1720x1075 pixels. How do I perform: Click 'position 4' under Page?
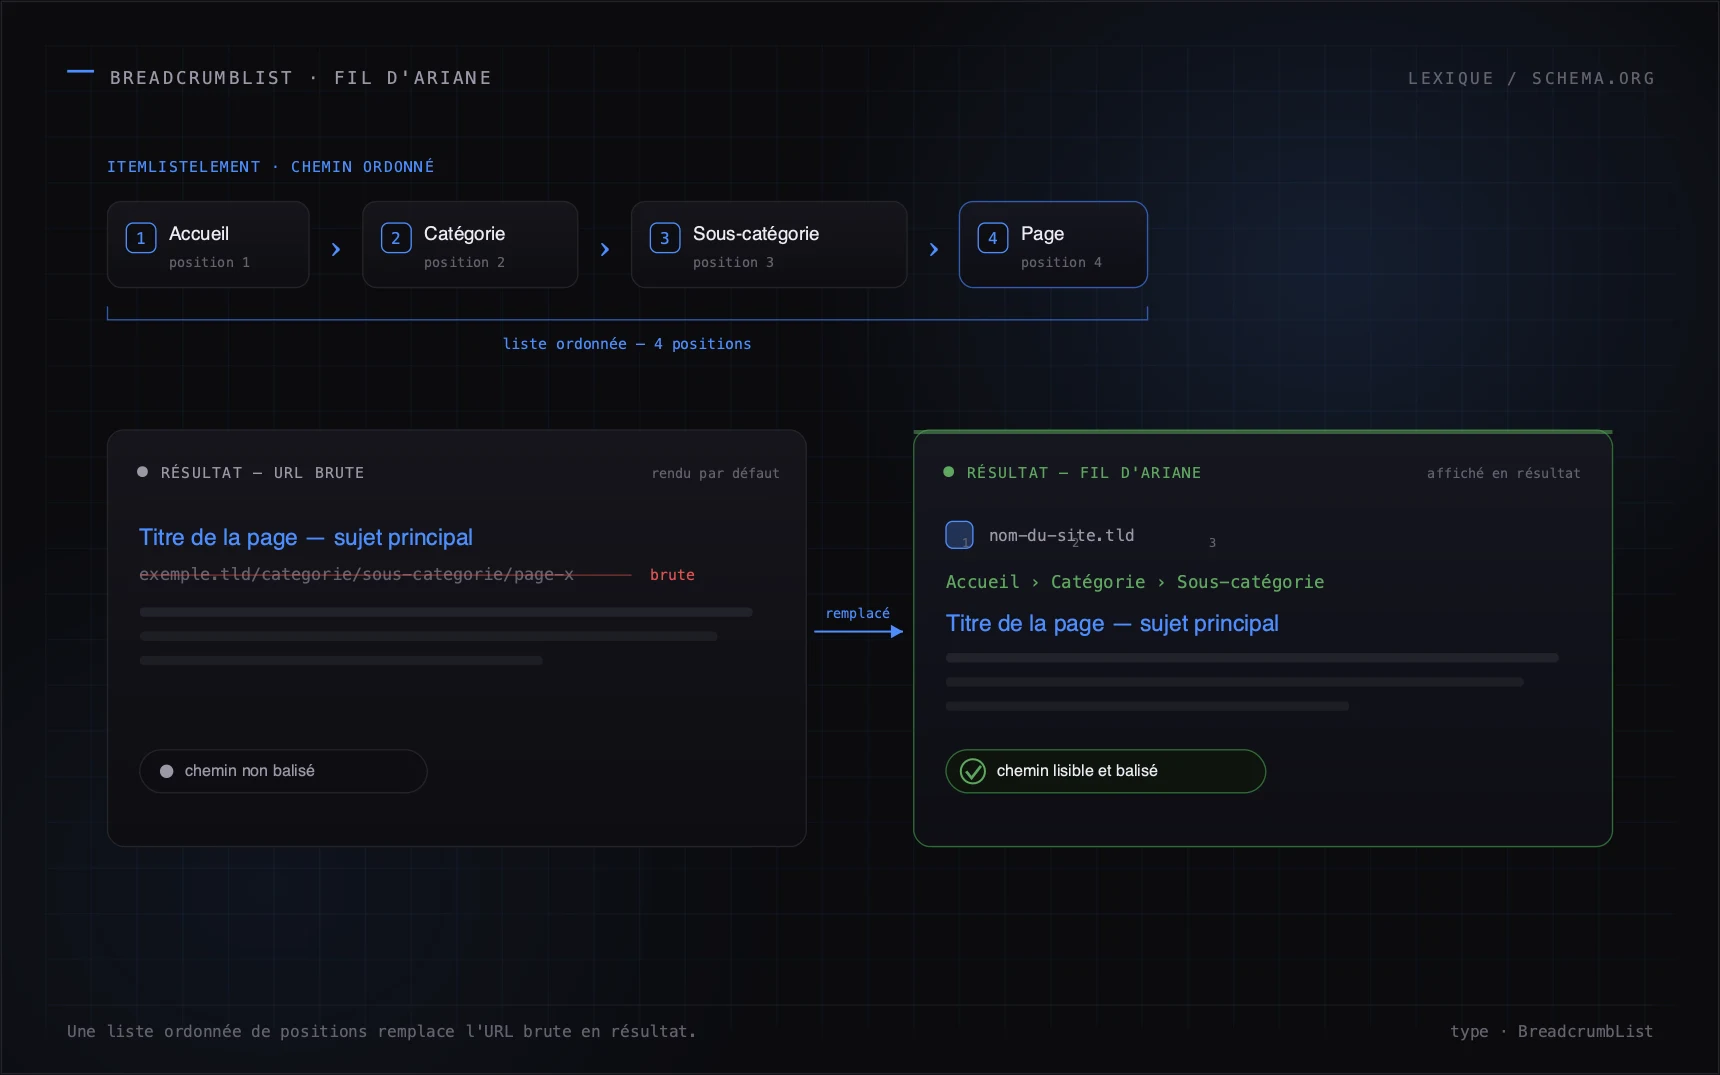click(1062, 262)
